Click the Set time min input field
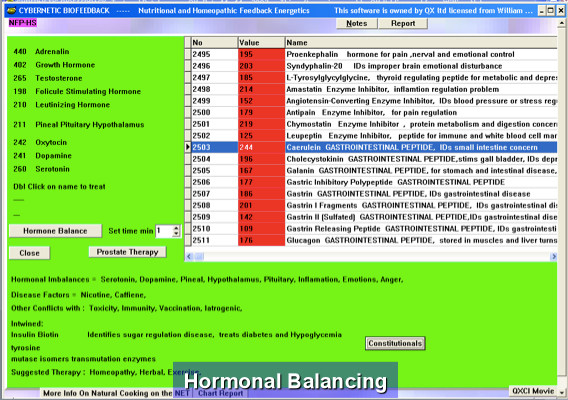 [x=164, y=231]
